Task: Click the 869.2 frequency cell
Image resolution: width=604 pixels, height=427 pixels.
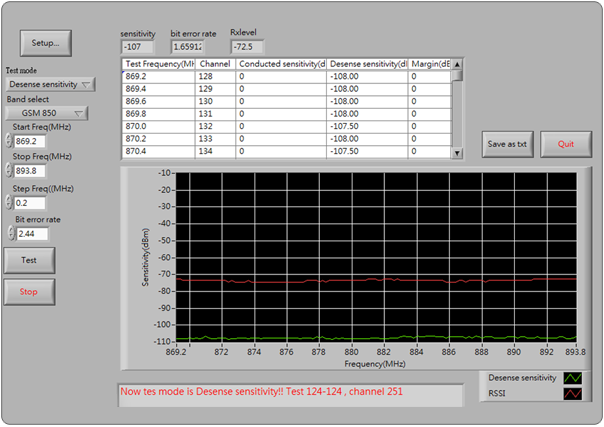Action: pos(159,77)
